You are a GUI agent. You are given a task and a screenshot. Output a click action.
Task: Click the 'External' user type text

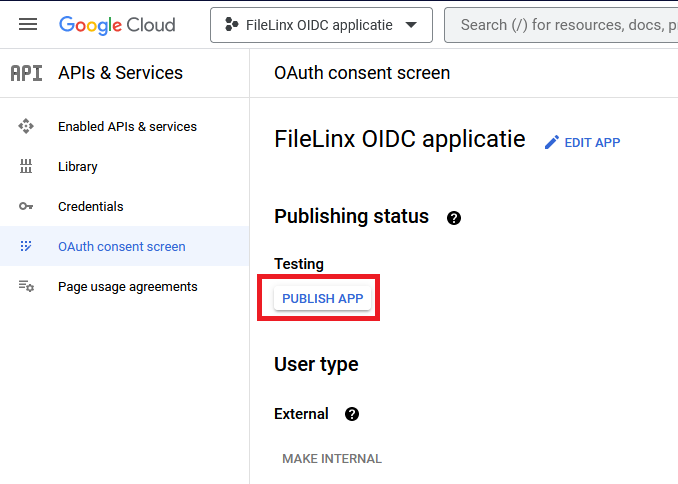[301, 414]
